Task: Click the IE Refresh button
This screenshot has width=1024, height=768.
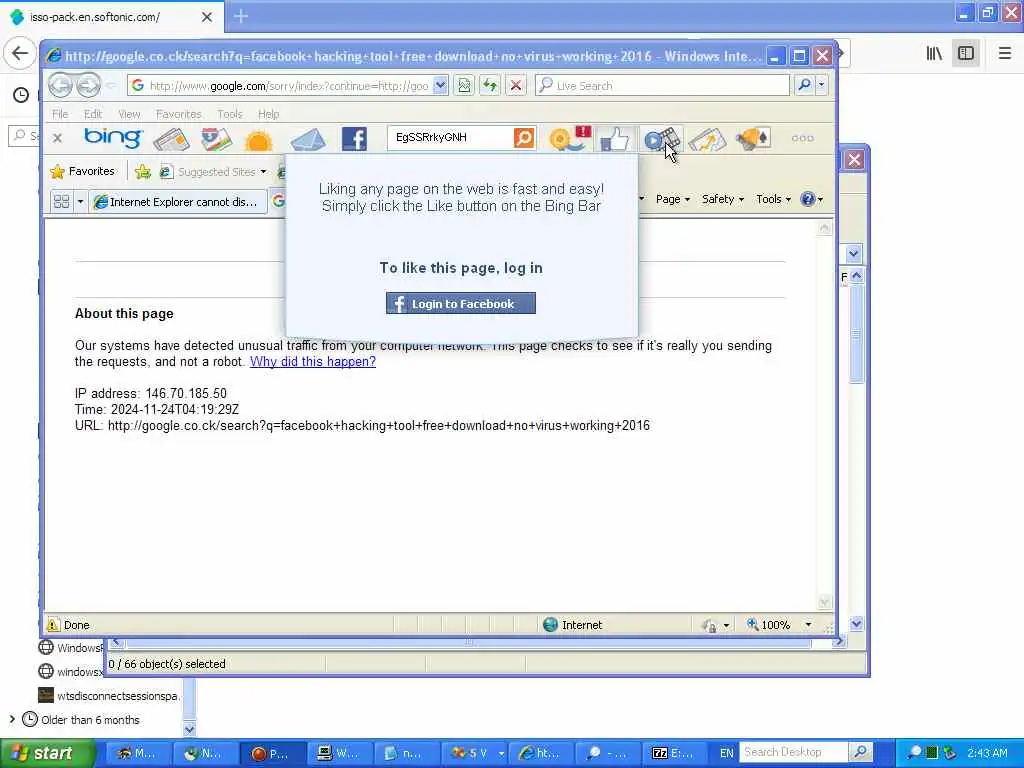Action: click(x=490, y=86)
